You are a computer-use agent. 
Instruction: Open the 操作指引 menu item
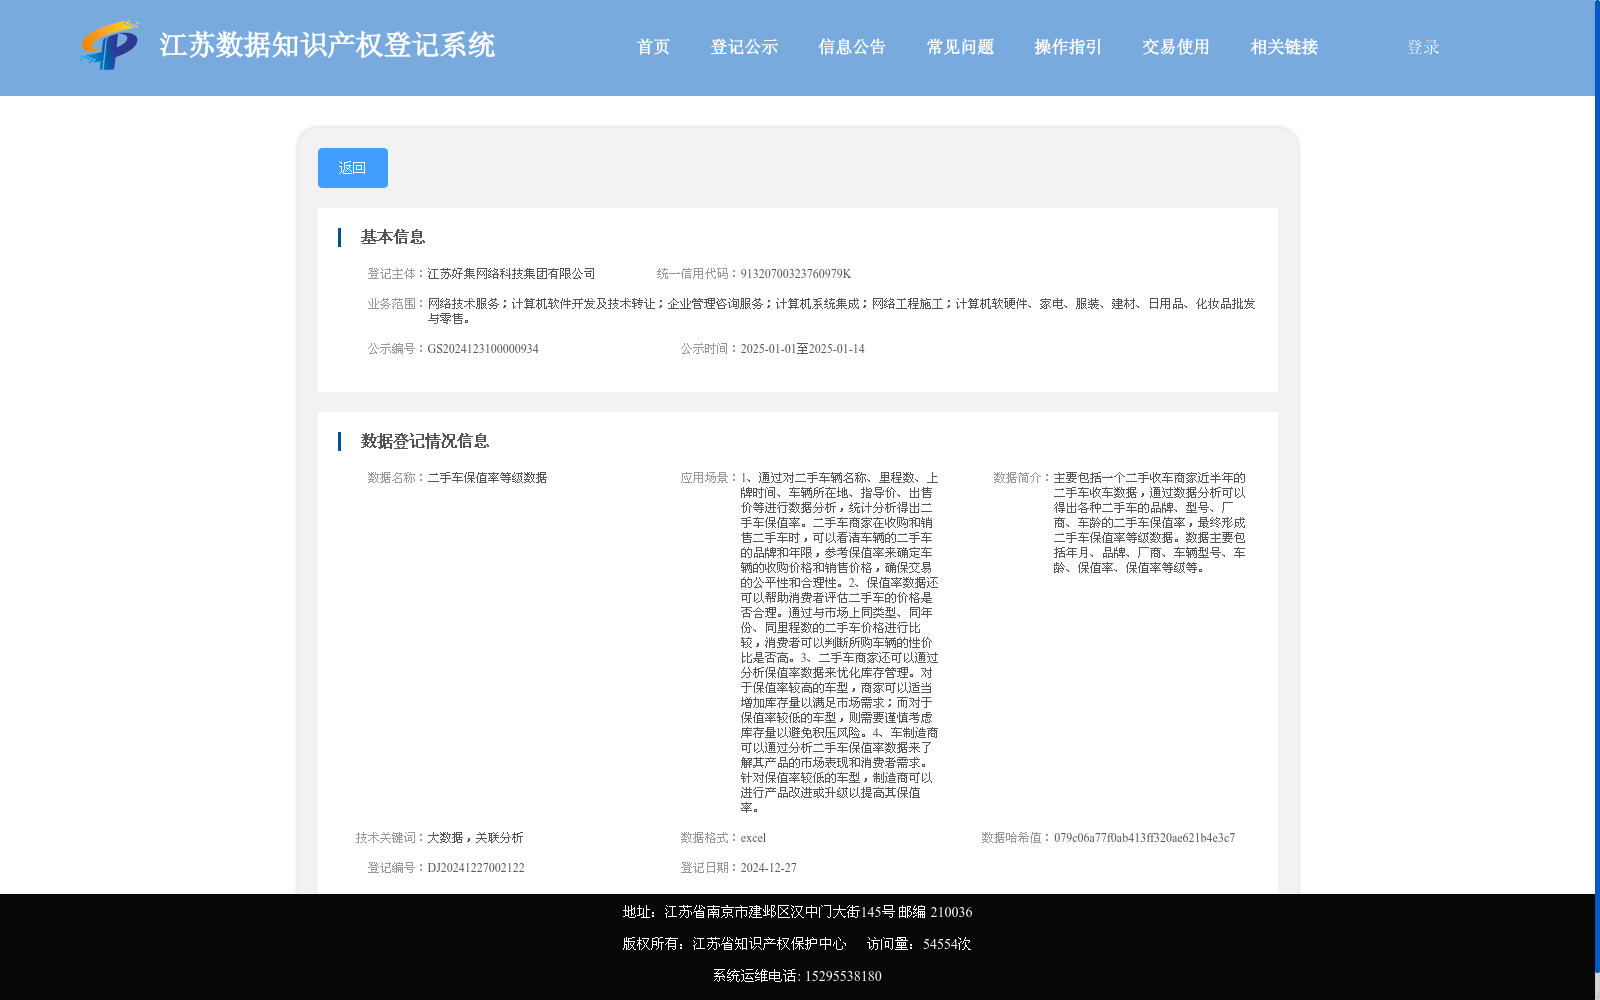pos(1068,47)
